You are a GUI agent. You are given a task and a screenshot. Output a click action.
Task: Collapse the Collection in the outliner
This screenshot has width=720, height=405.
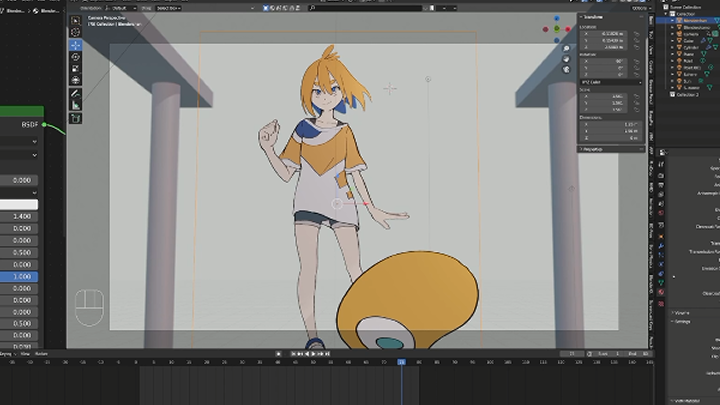[x=666, y=14]
